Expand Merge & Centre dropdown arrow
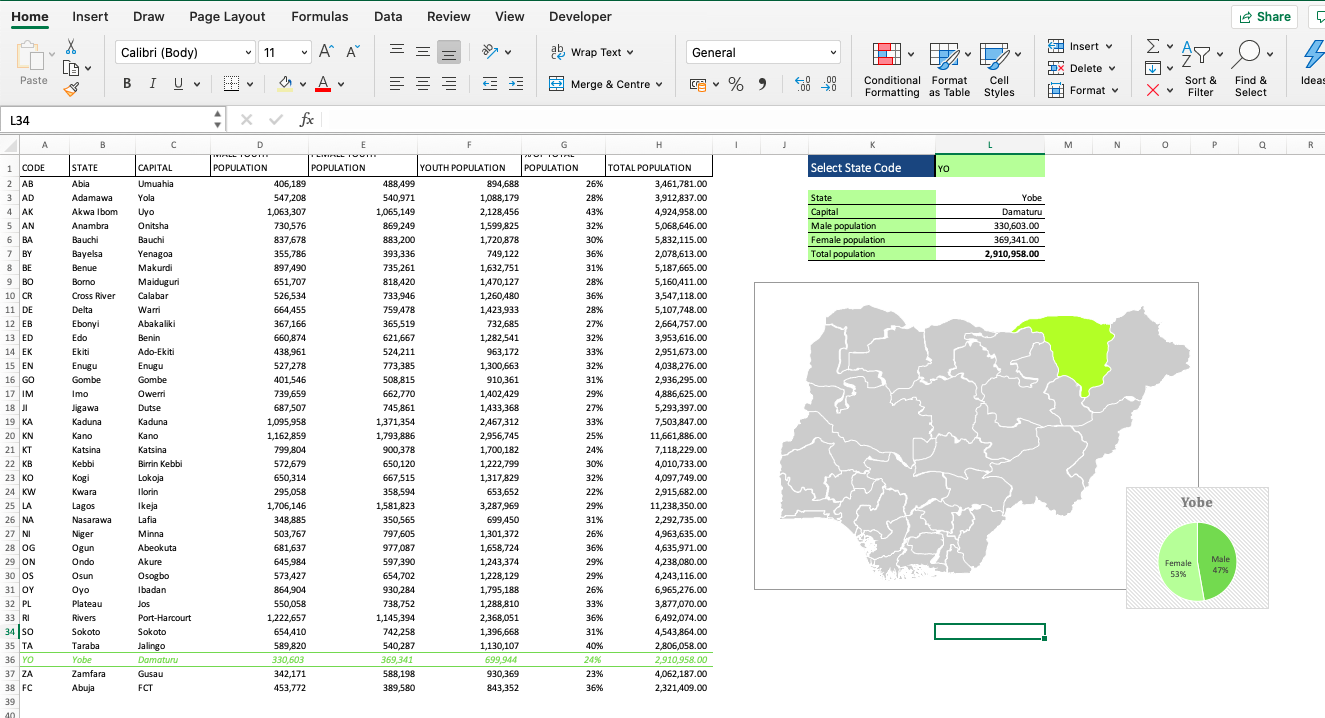 [659, 84]
